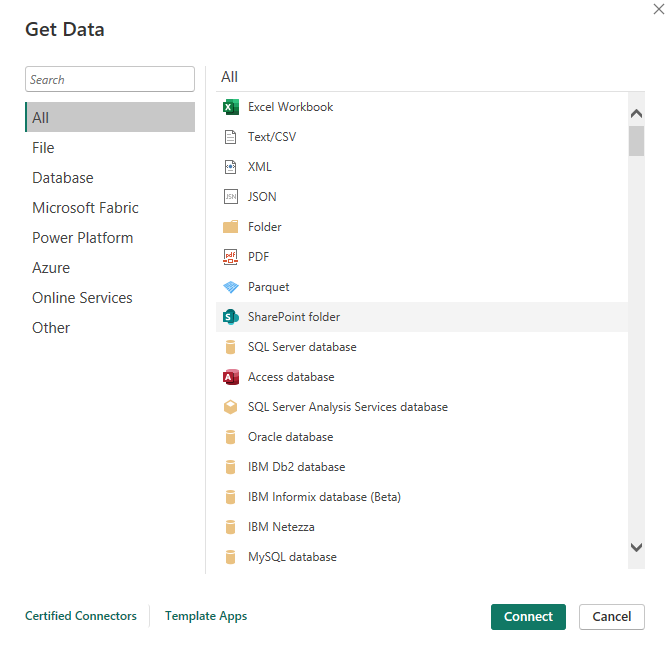Select the Folder data source label

click(x=265, y=227)
